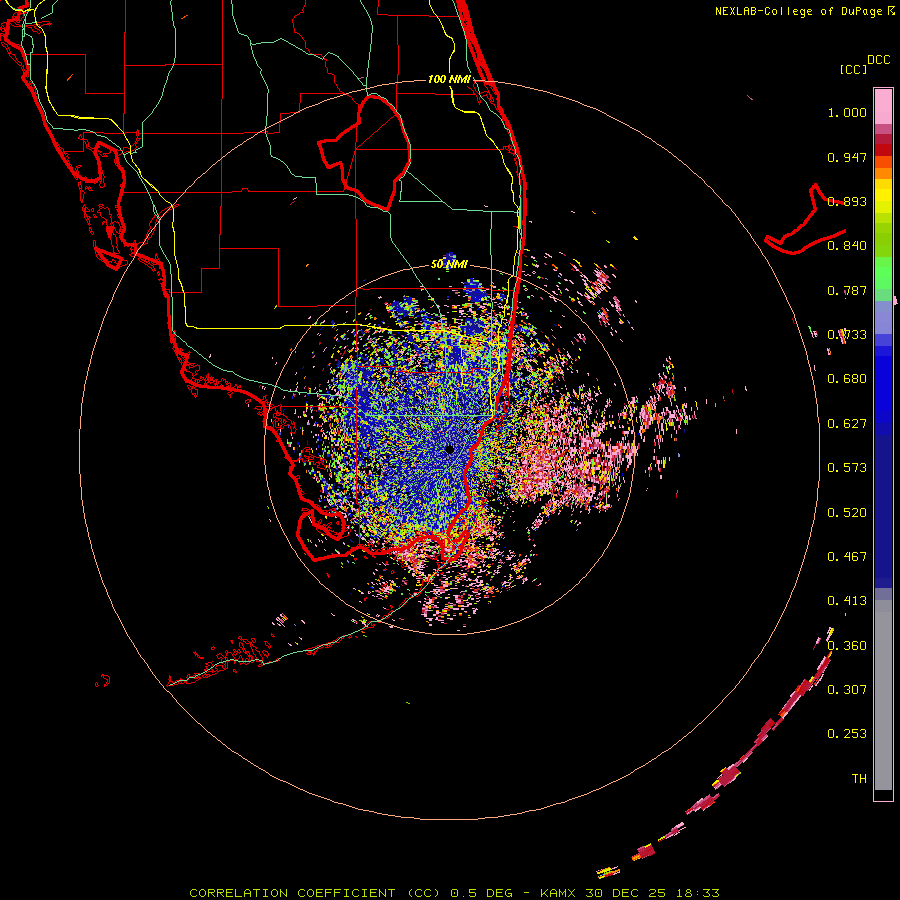Image resolution: width=900 pixels, height=900 pixels.
Task: Click the 0.5 DEG elevation text
Action: pyautogui.click(x=483, y=893)
